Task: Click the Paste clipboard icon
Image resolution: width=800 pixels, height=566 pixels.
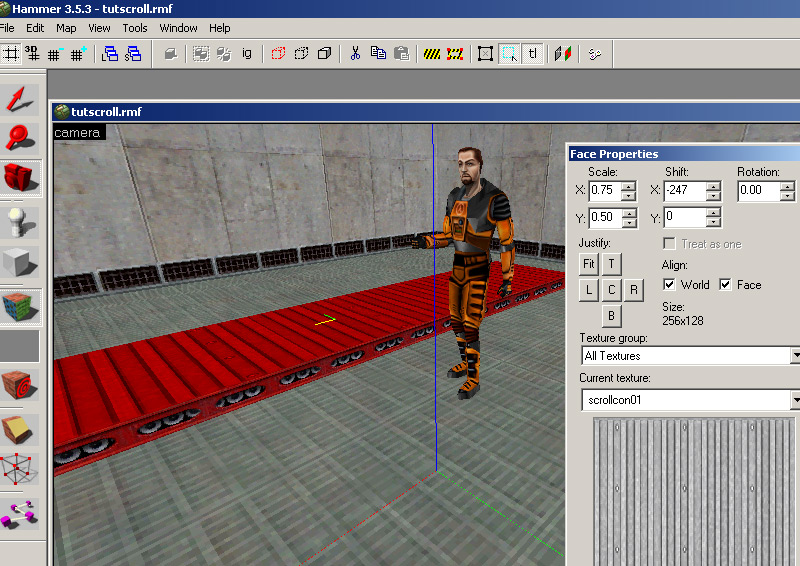Action: 402,54
